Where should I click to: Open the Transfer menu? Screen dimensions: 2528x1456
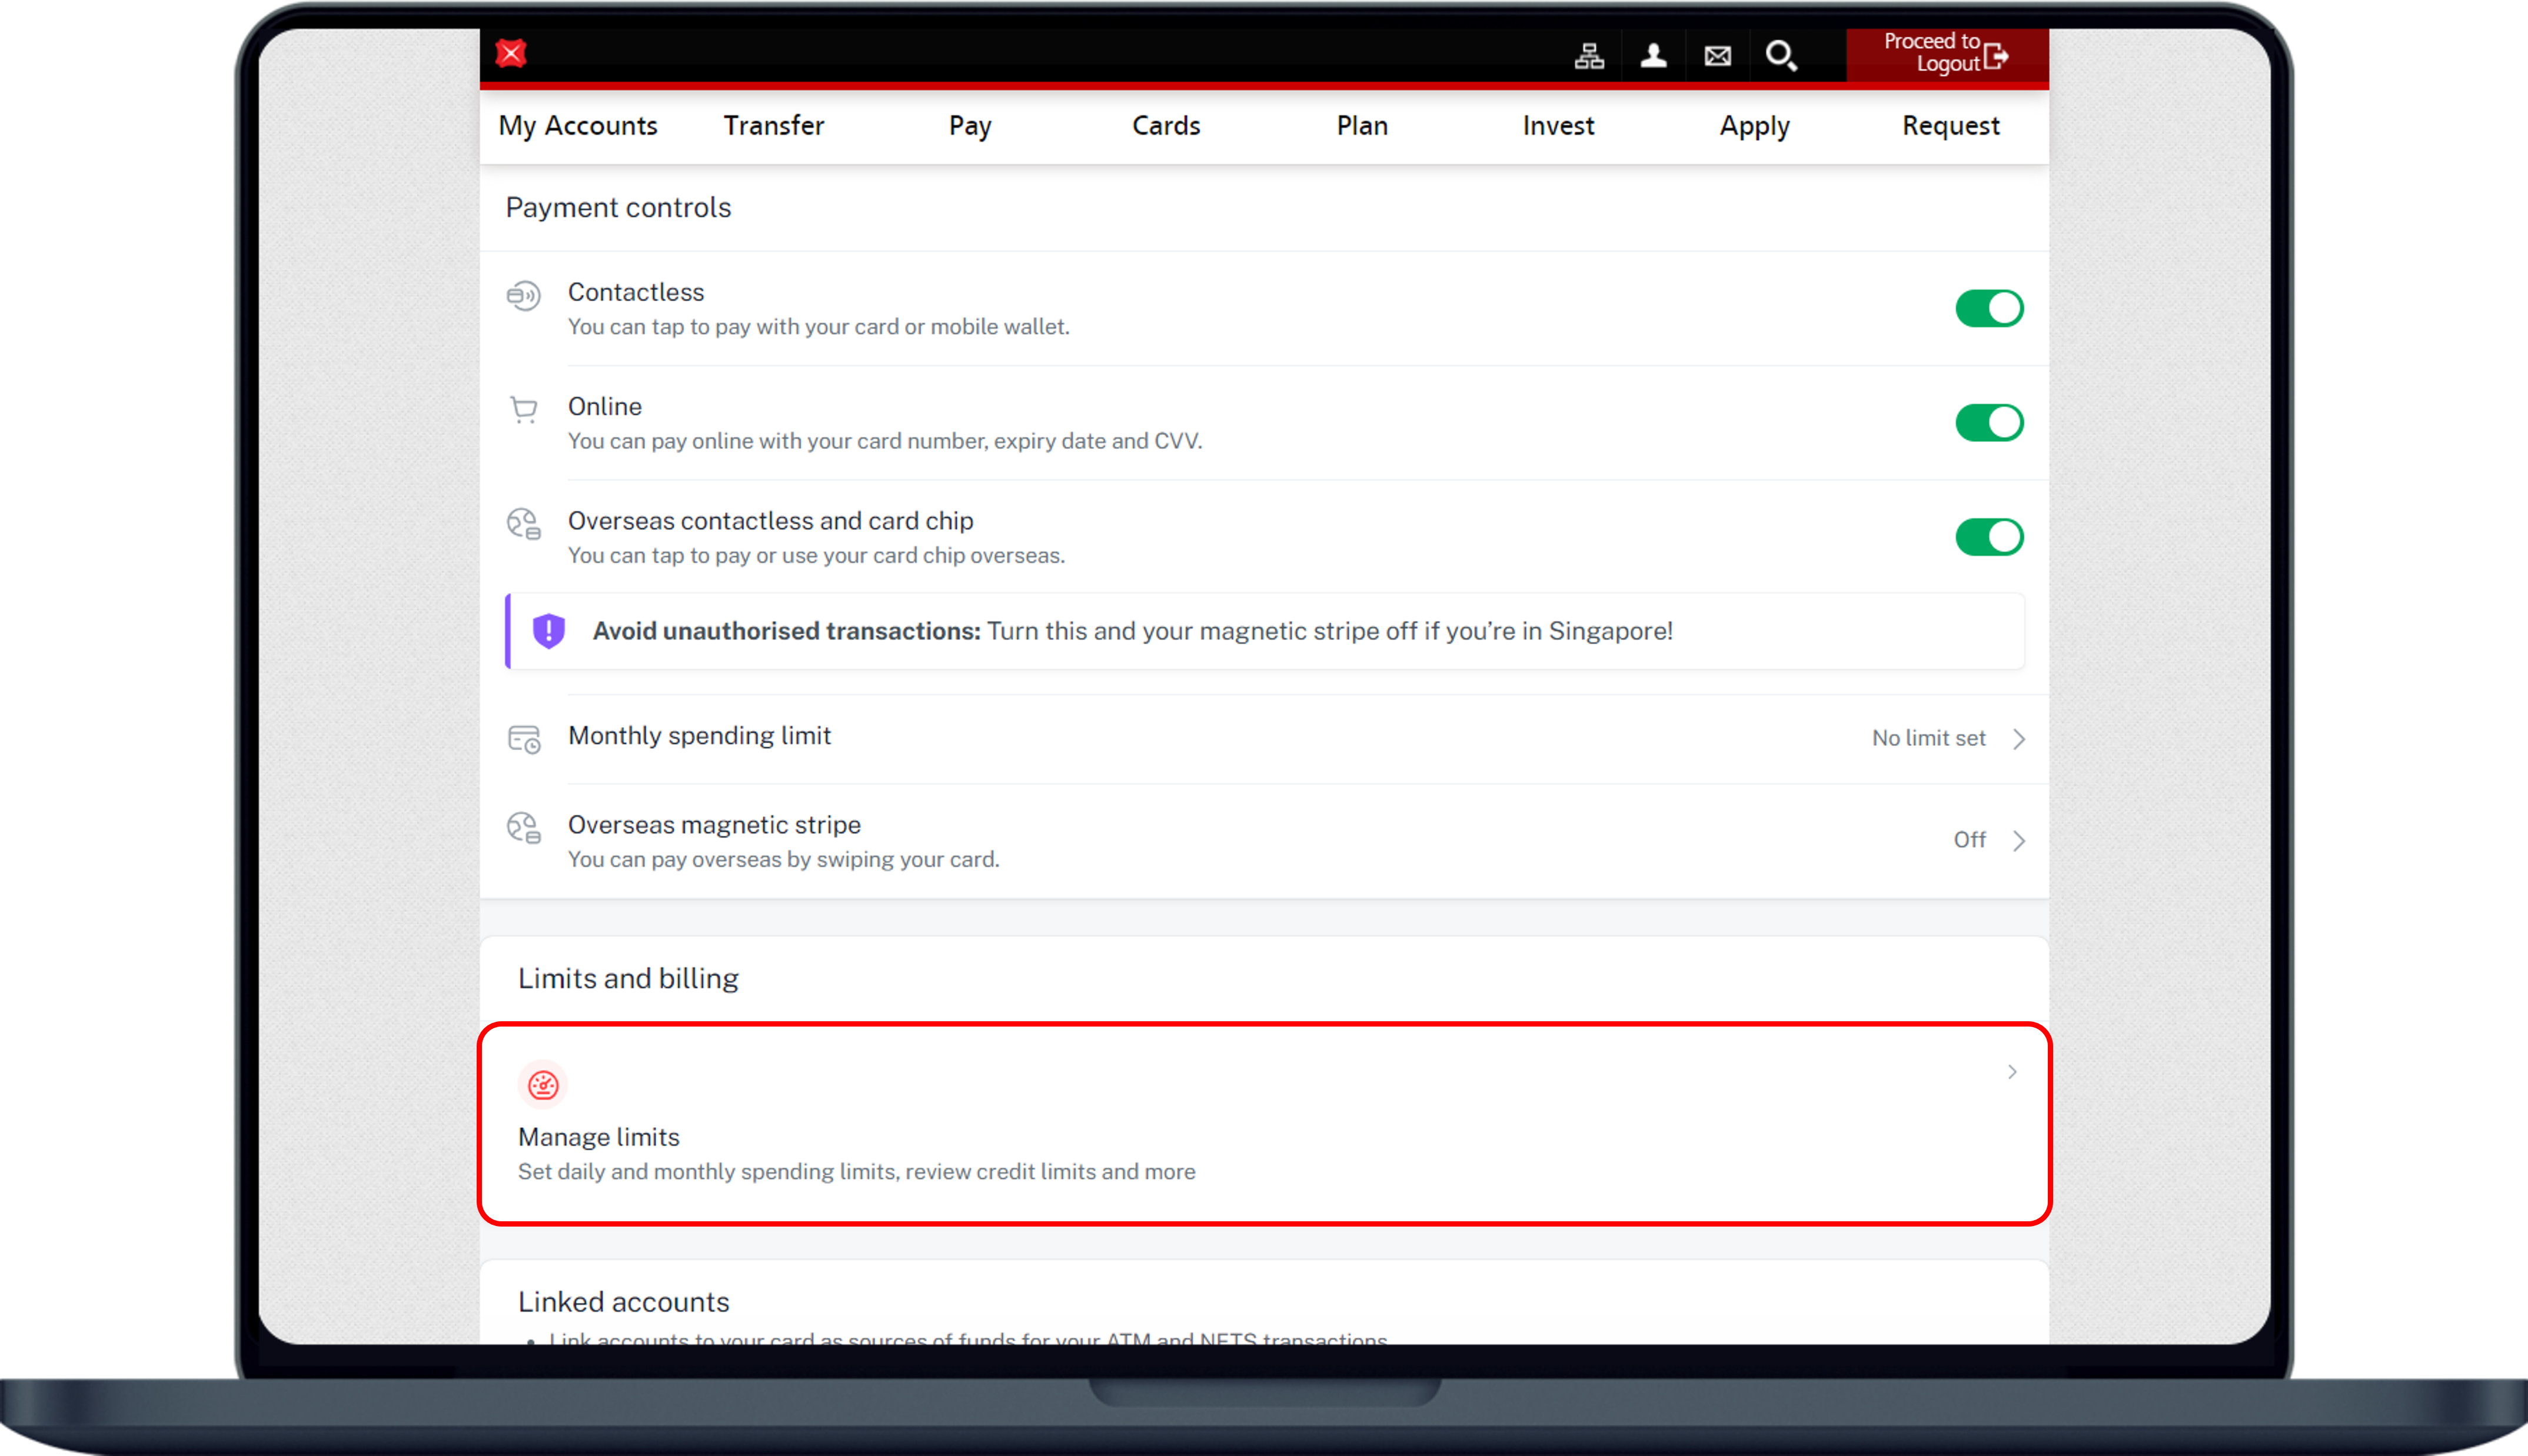pyautogui.click(x=773, y=126)
